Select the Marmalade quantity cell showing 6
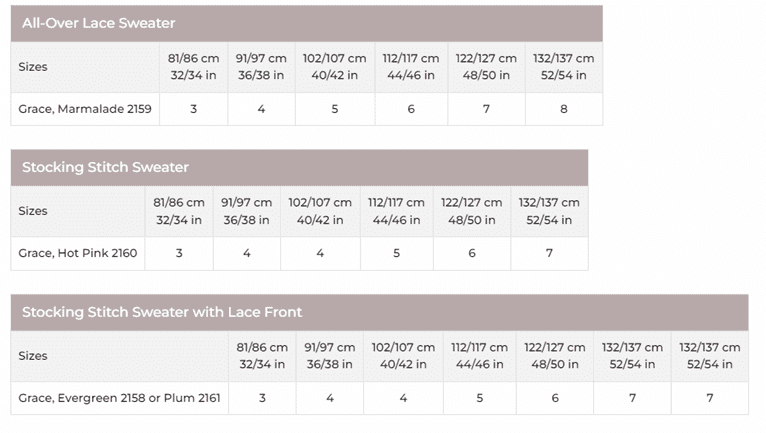Viewport: 766px width, 433px height. tap(411, 109)
